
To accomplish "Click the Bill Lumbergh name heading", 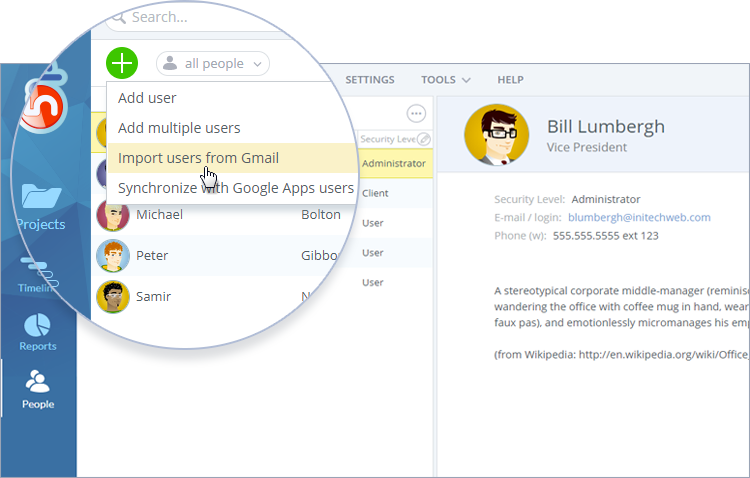I will [606, 127].
